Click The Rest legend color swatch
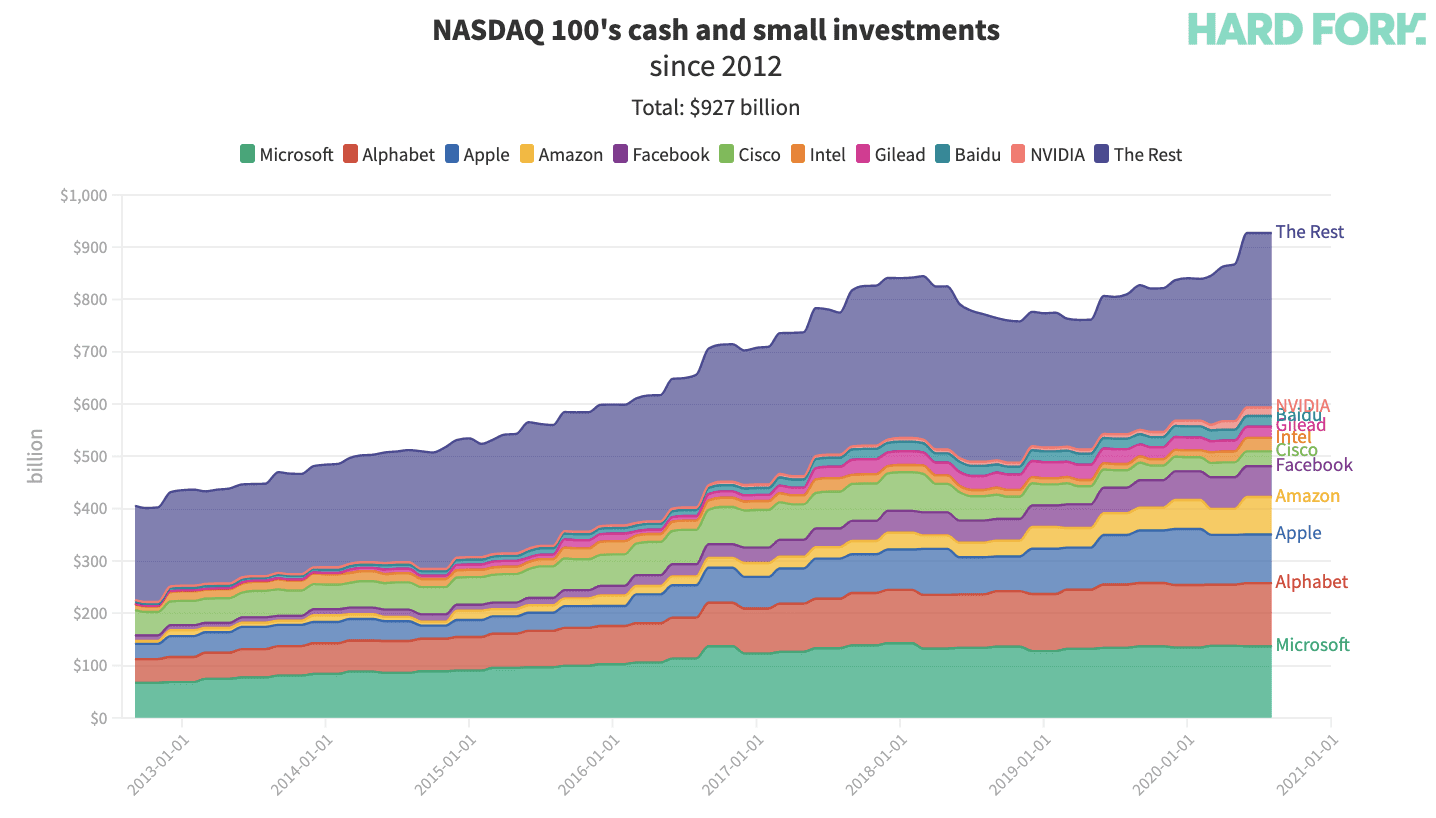 tap(1101, 154)
